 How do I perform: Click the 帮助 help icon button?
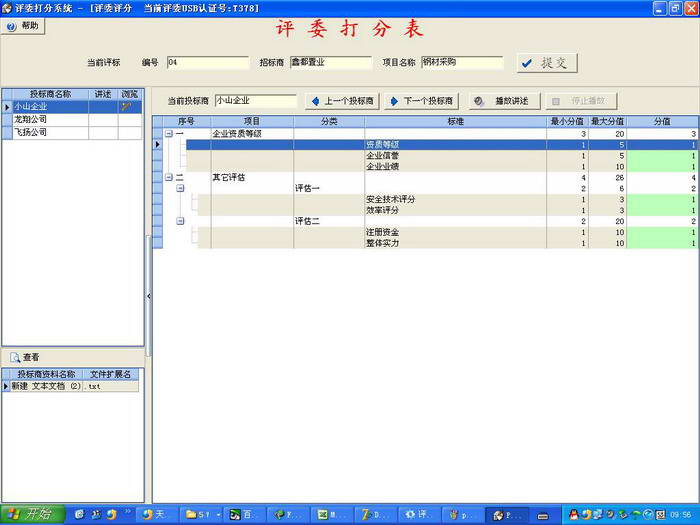point(23,26)
